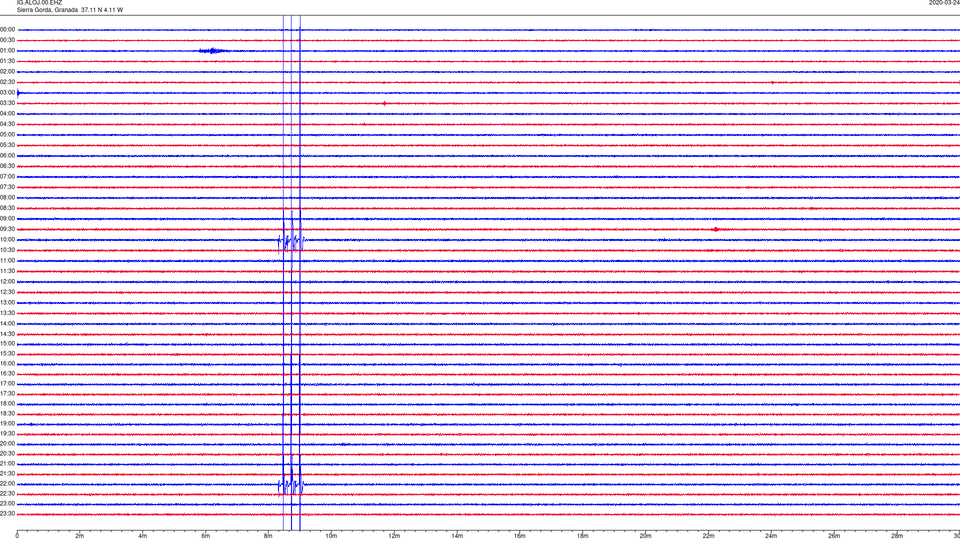Image resolution: width=960 pixels, height=540 pixels.
Task: Click the 8m tick label on time axis
Action: point(268,536)
